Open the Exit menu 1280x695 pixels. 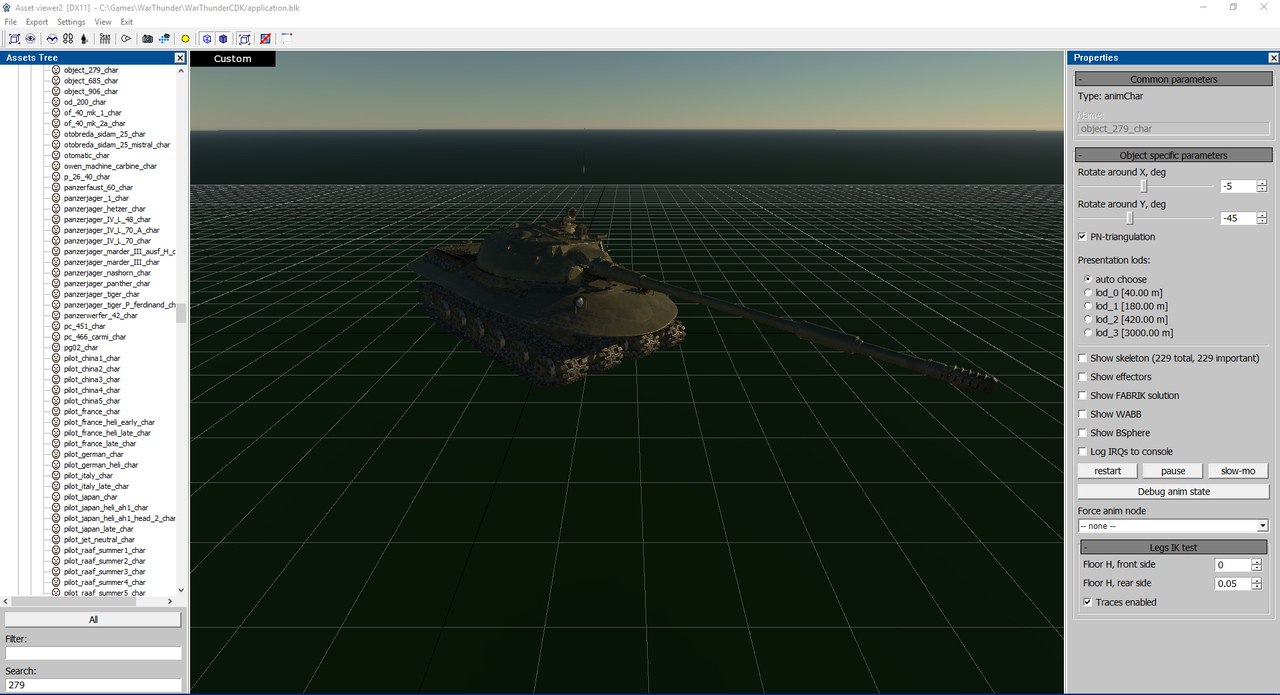tap(127, 22)
